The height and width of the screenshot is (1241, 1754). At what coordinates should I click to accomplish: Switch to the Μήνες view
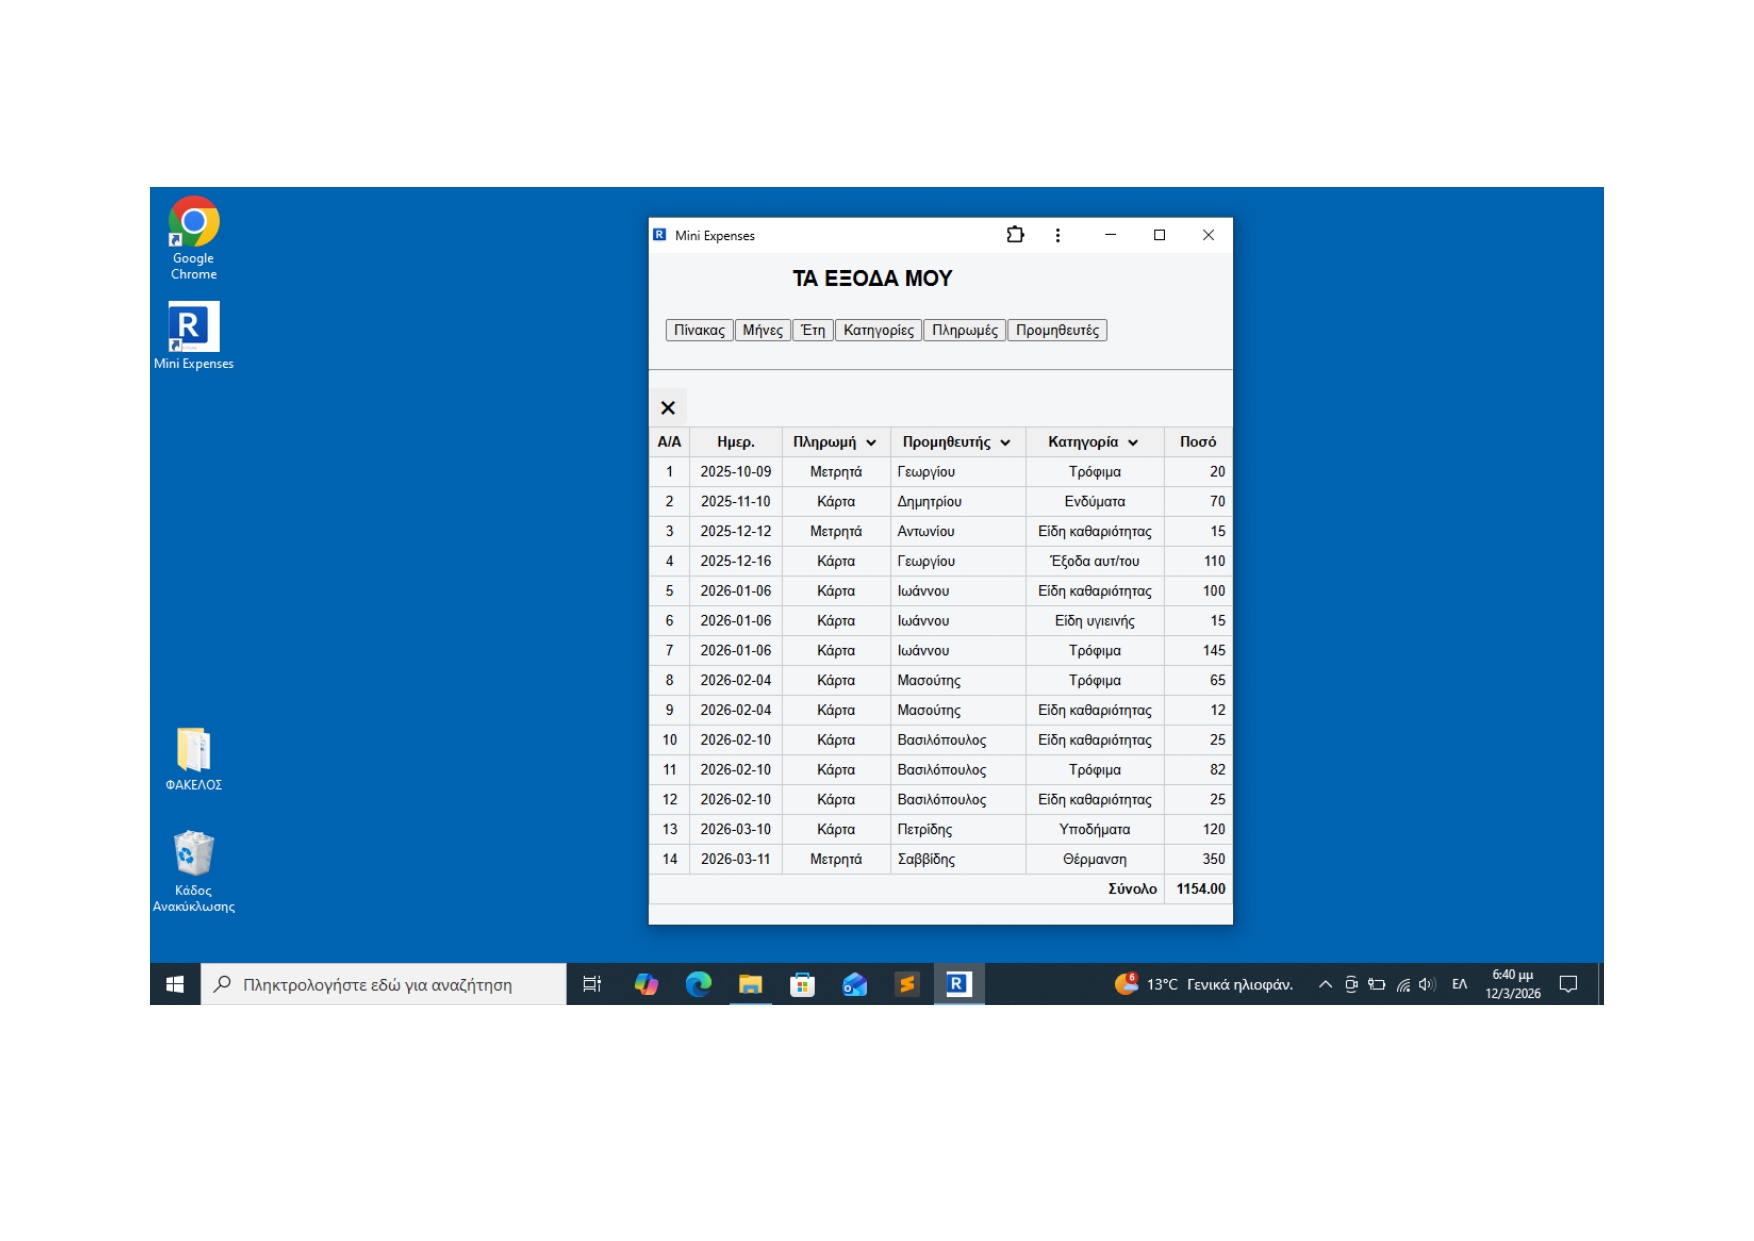(762, 330)
